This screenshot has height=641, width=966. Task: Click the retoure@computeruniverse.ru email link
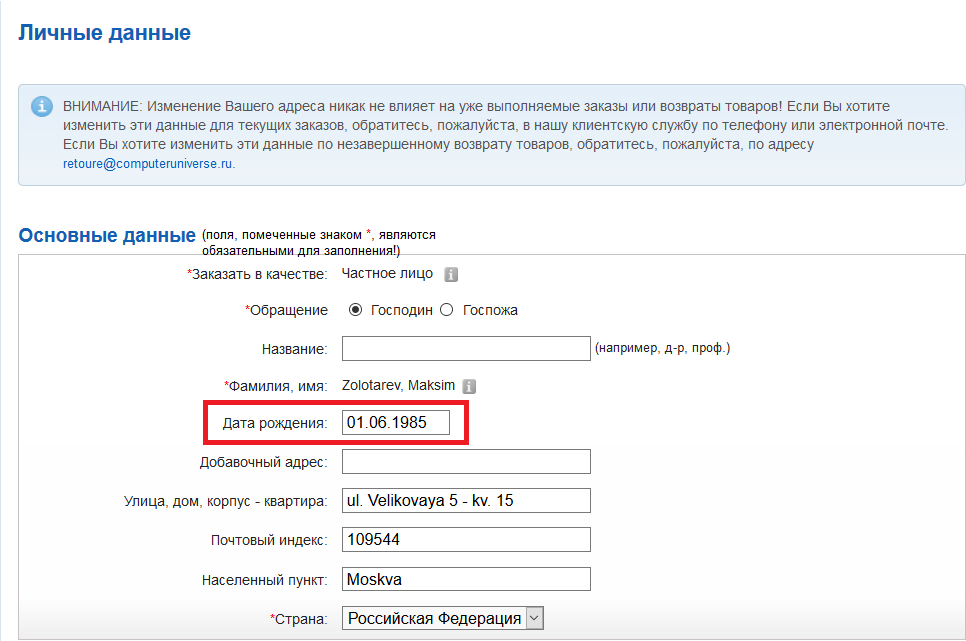pos(148,164)
